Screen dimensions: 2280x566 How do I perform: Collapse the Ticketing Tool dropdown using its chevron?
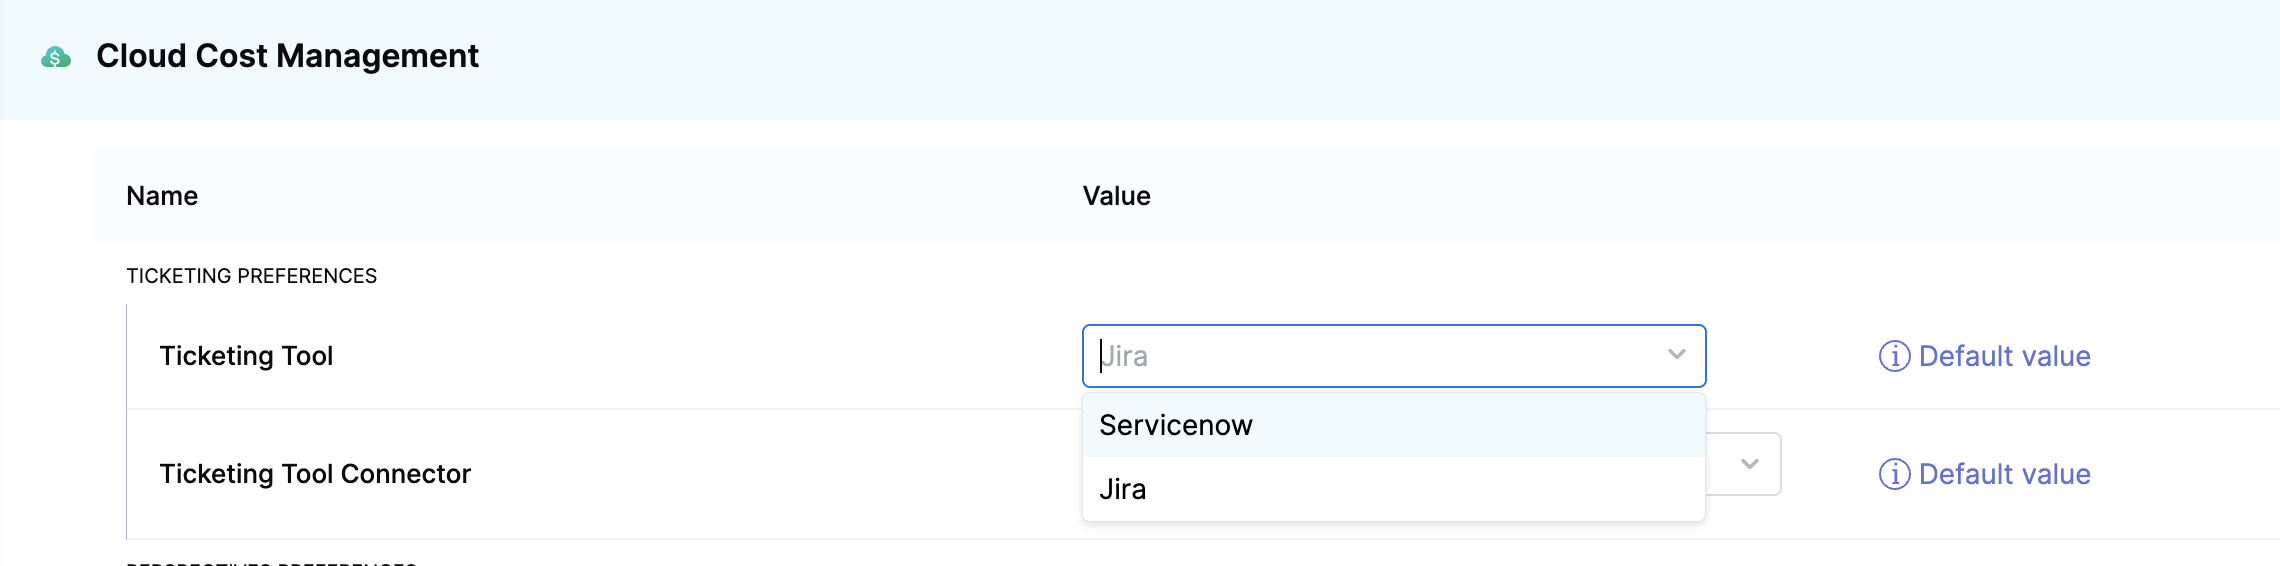[1676, 355]
